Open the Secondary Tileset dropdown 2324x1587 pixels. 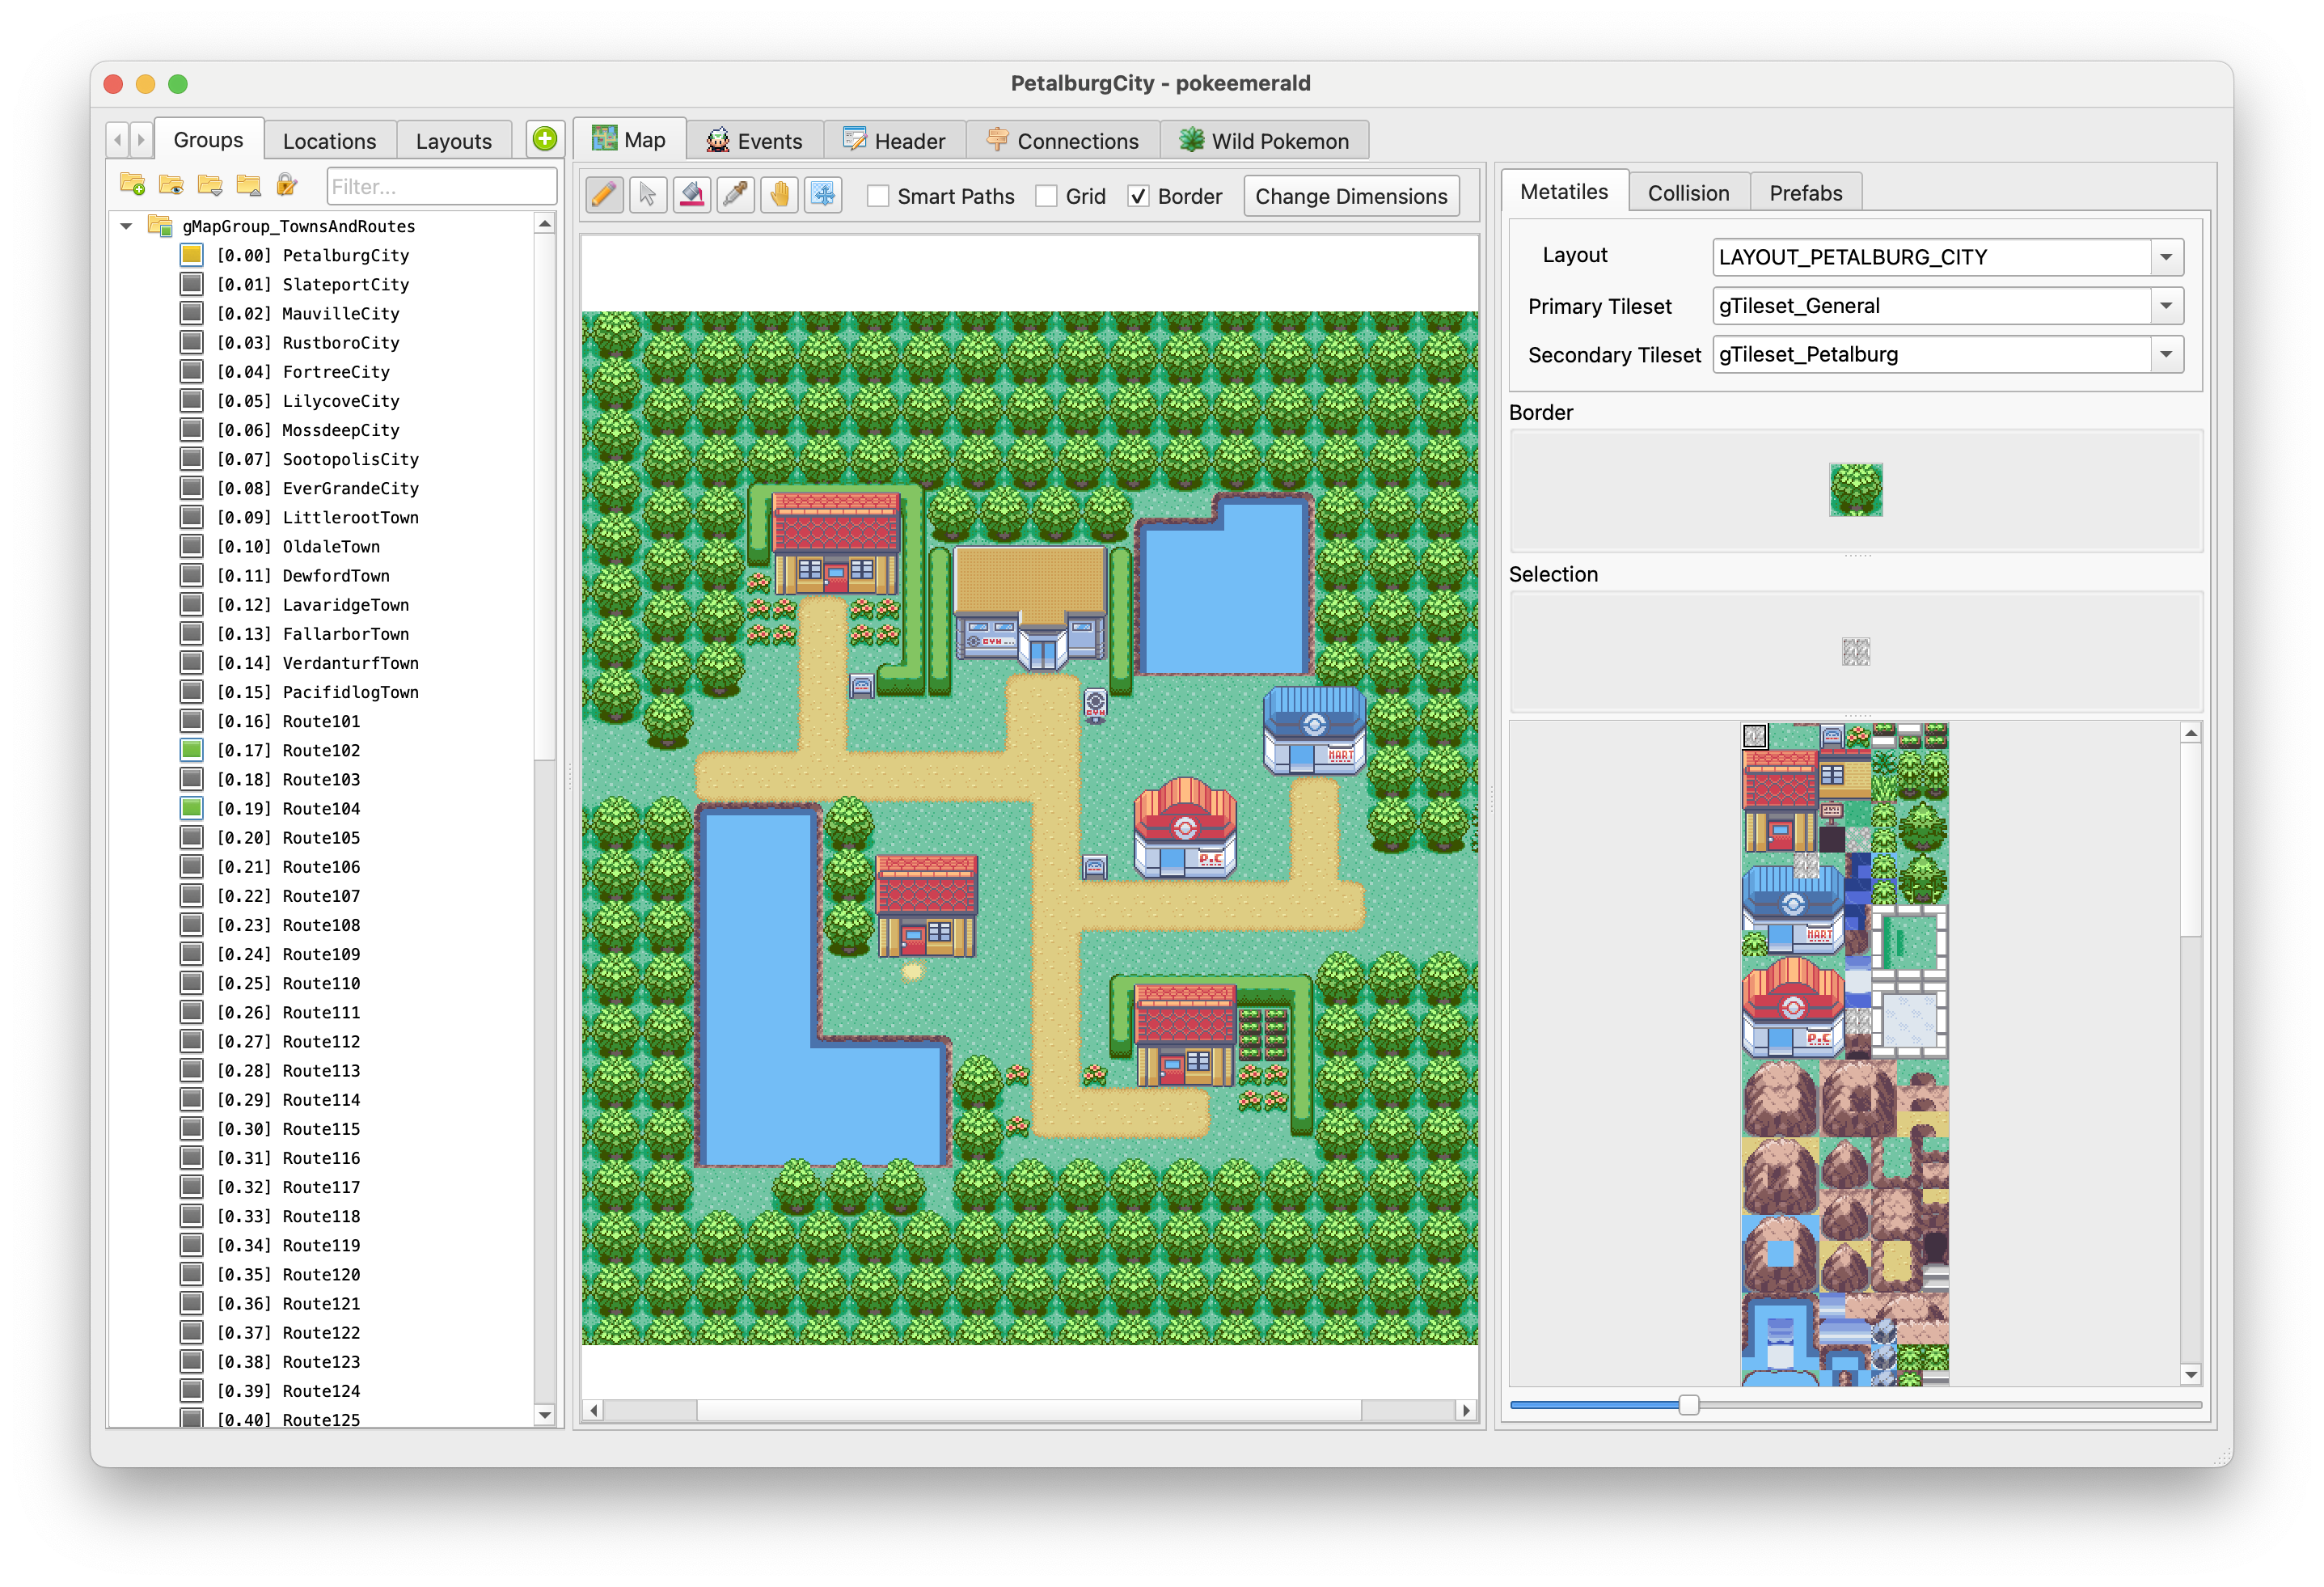click(x=2166, y=354)
